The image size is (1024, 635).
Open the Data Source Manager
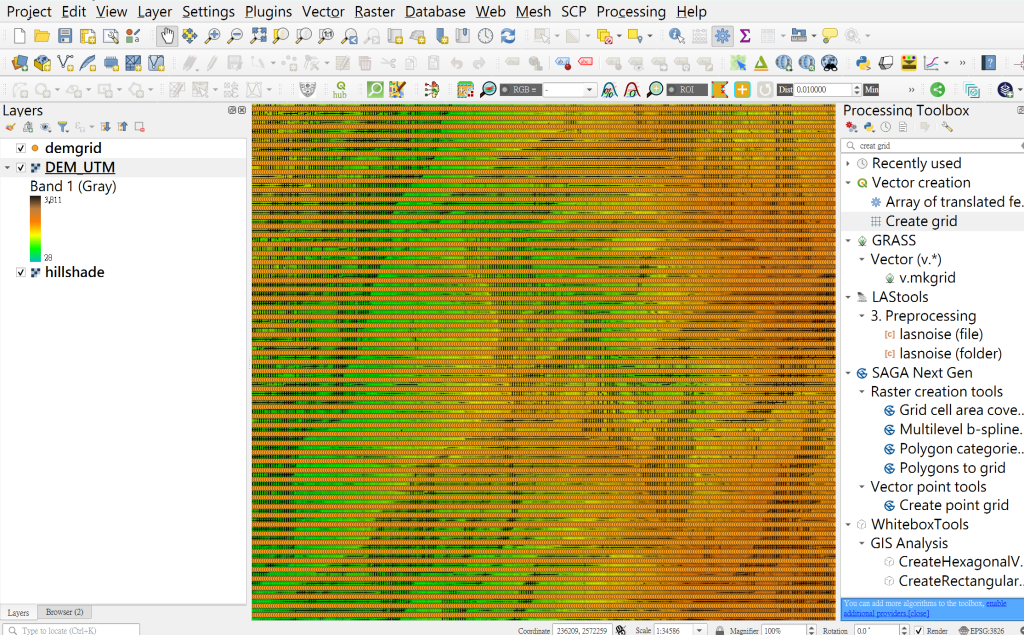(20, 63)
